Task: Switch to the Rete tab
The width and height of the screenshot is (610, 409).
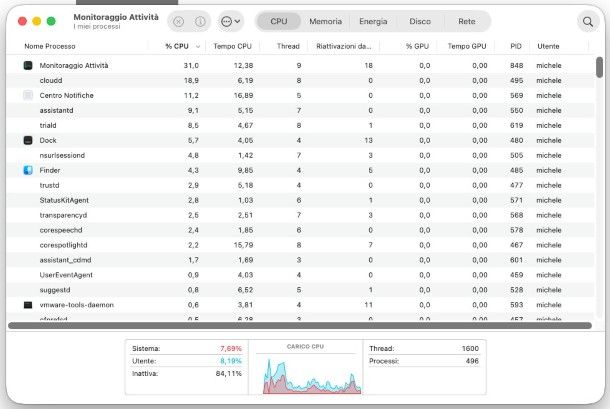Action: click(466, 21)
